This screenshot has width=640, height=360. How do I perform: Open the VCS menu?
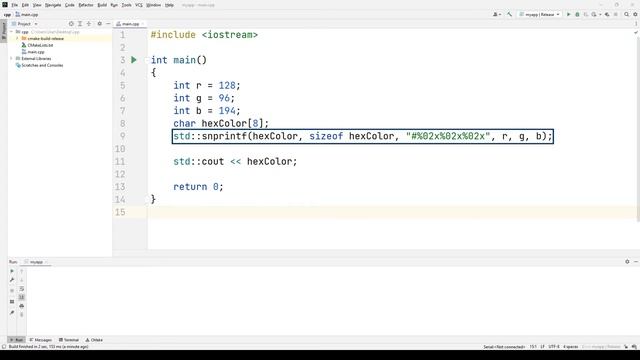(139, 5)
